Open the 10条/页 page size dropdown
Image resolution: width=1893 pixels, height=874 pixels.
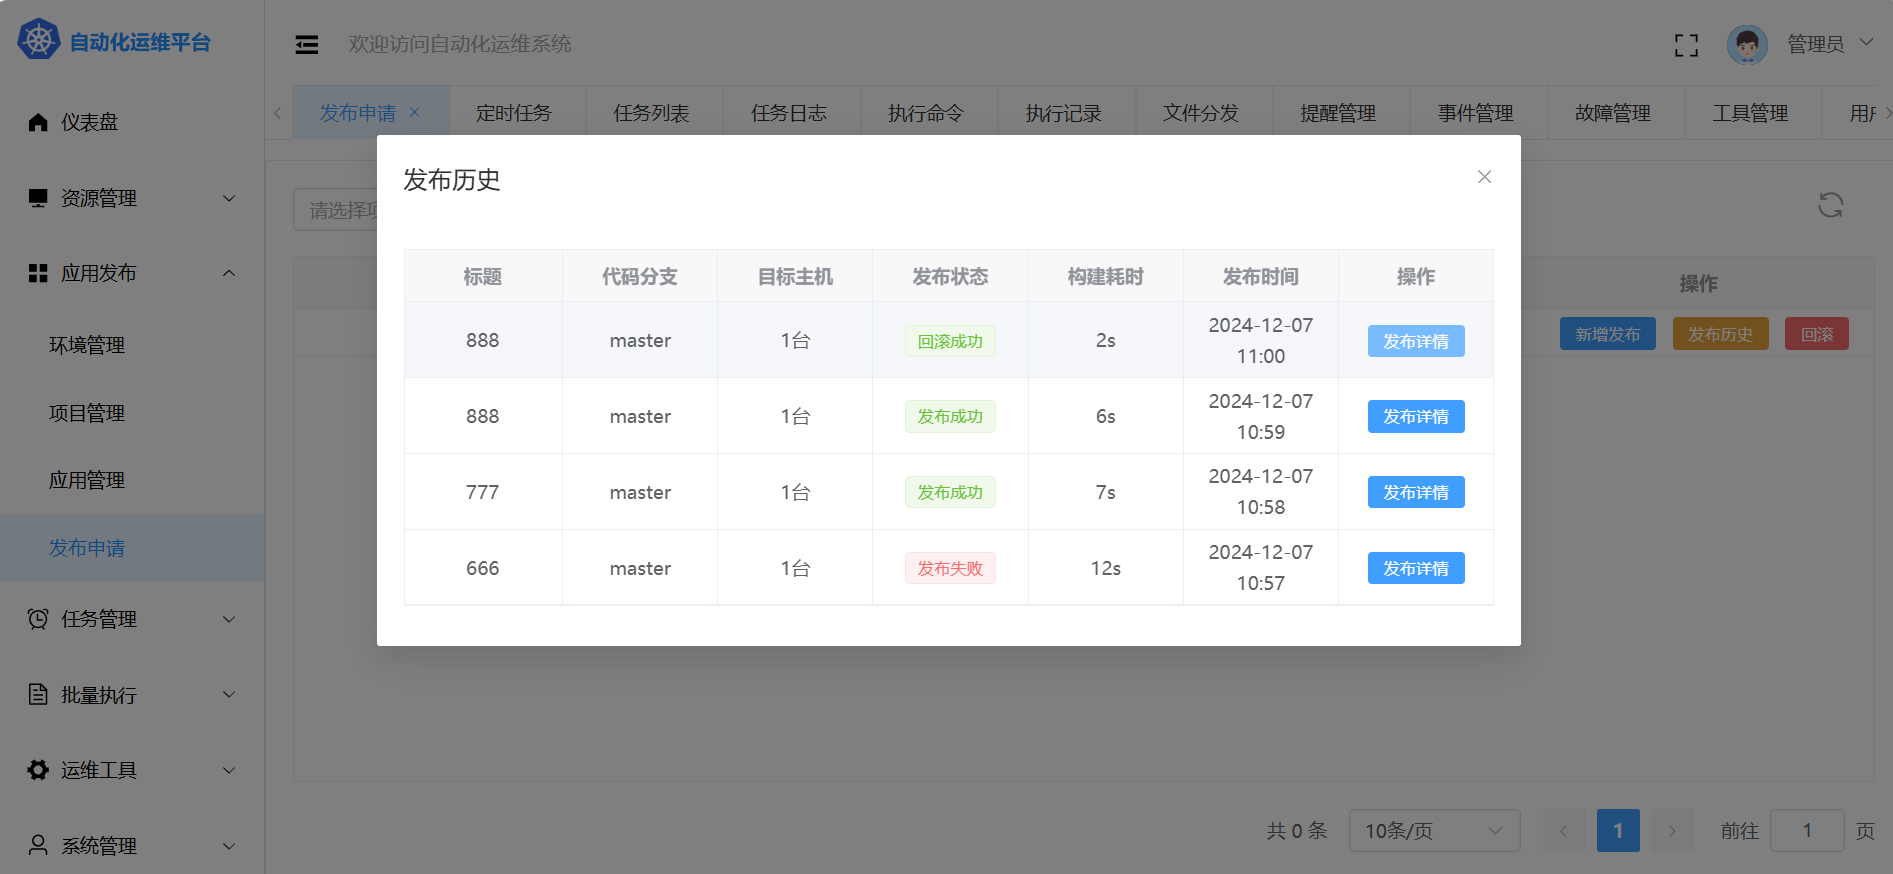pyautogui.click(x=1433, y=831)
